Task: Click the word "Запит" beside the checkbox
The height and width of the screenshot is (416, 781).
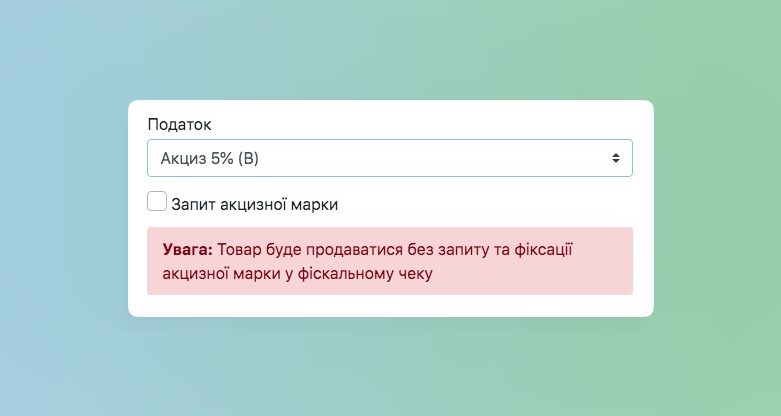Action: coord(193,204)
